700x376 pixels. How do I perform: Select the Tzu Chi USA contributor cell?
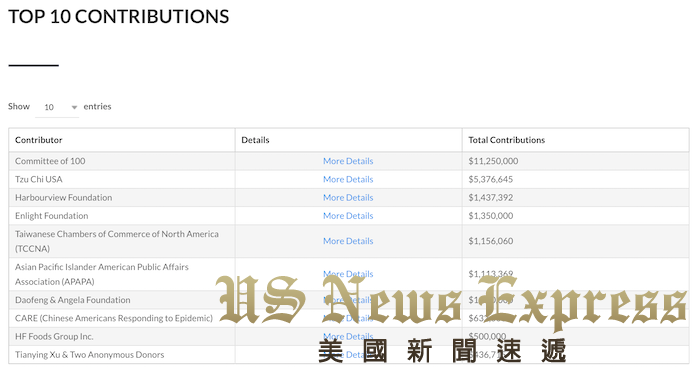click(121, 179)
